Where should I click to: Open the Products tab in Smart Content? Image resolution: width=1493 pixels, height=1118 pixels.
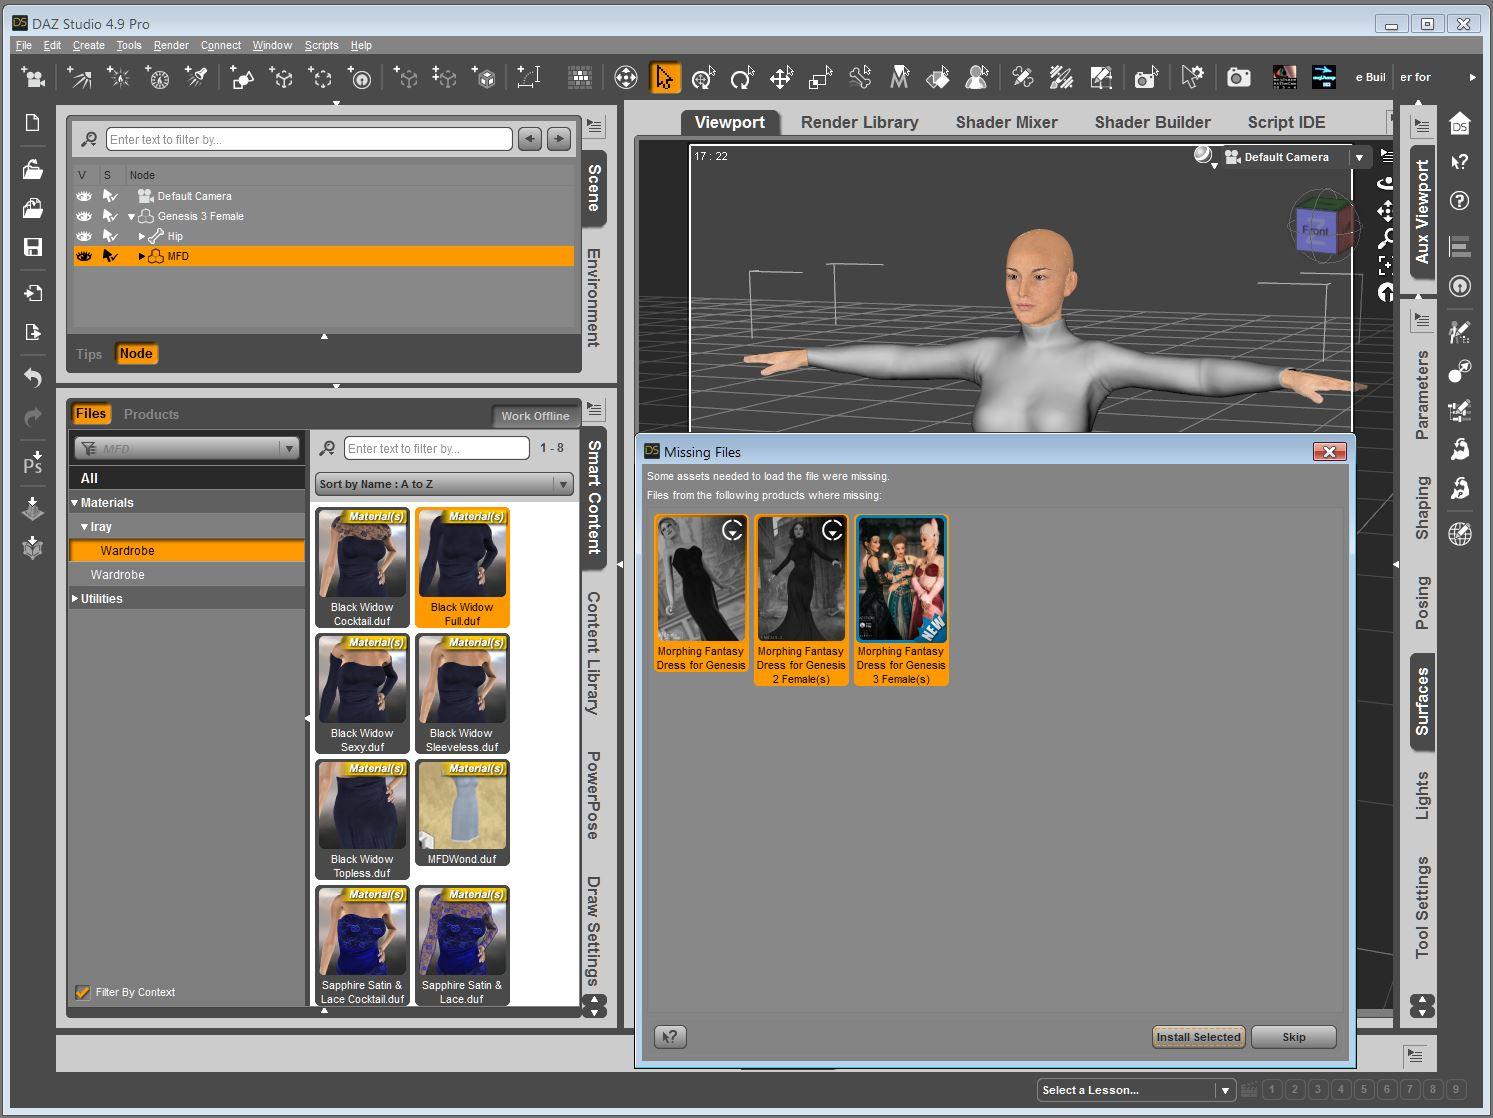pos(151,414)
